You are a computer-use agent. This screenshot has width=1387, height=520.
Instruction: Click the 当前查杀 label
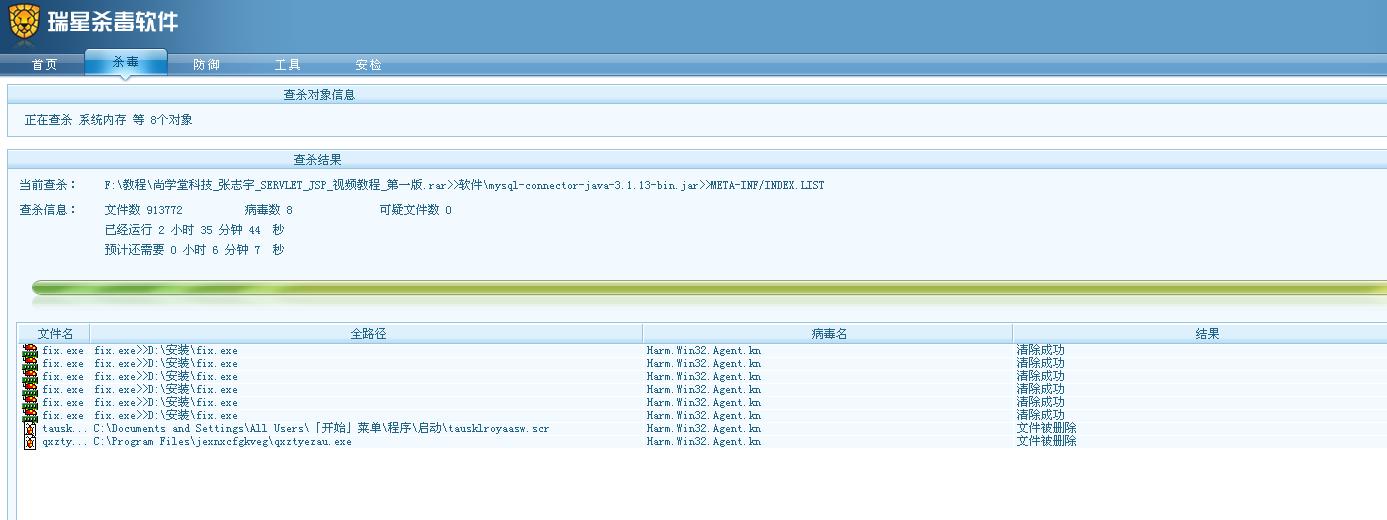click(48, 185)
